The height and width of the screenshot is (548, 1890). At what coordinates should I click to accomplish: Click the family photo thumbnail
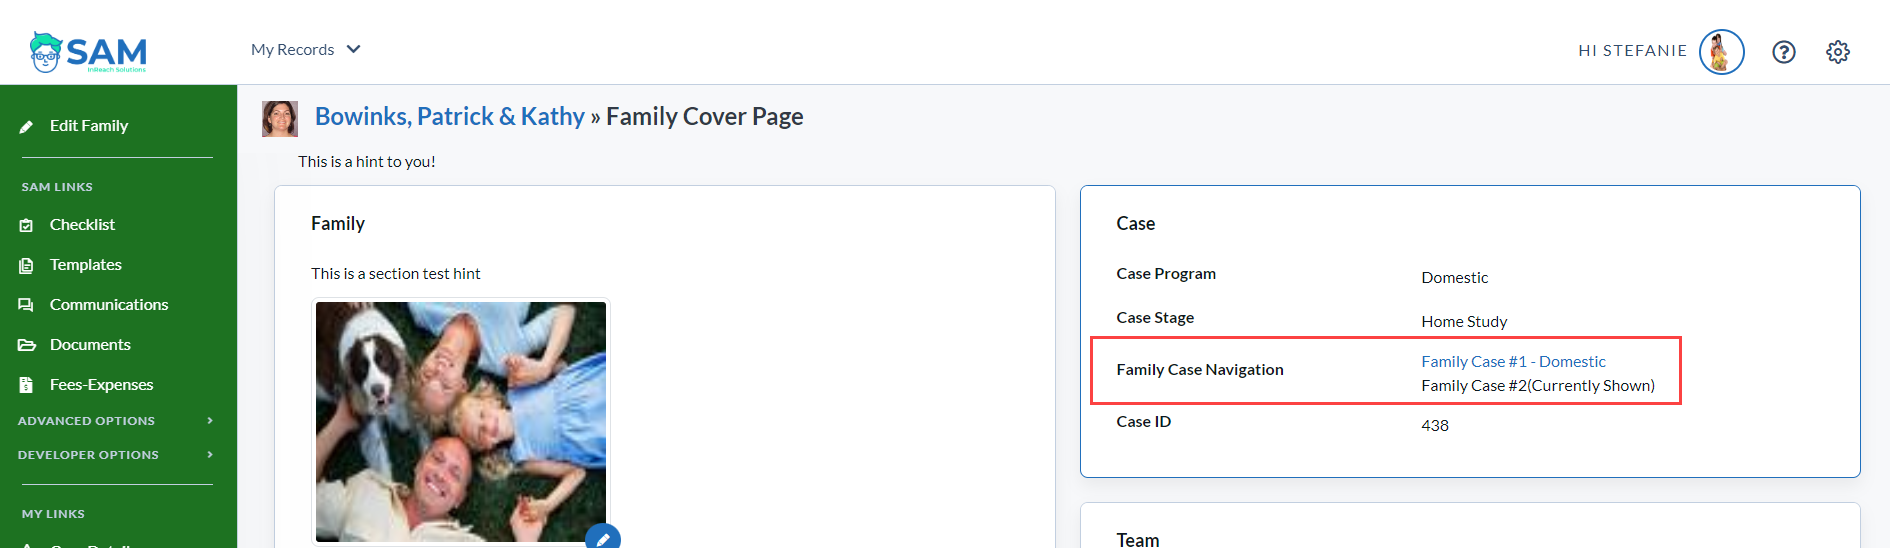[461, 421]
